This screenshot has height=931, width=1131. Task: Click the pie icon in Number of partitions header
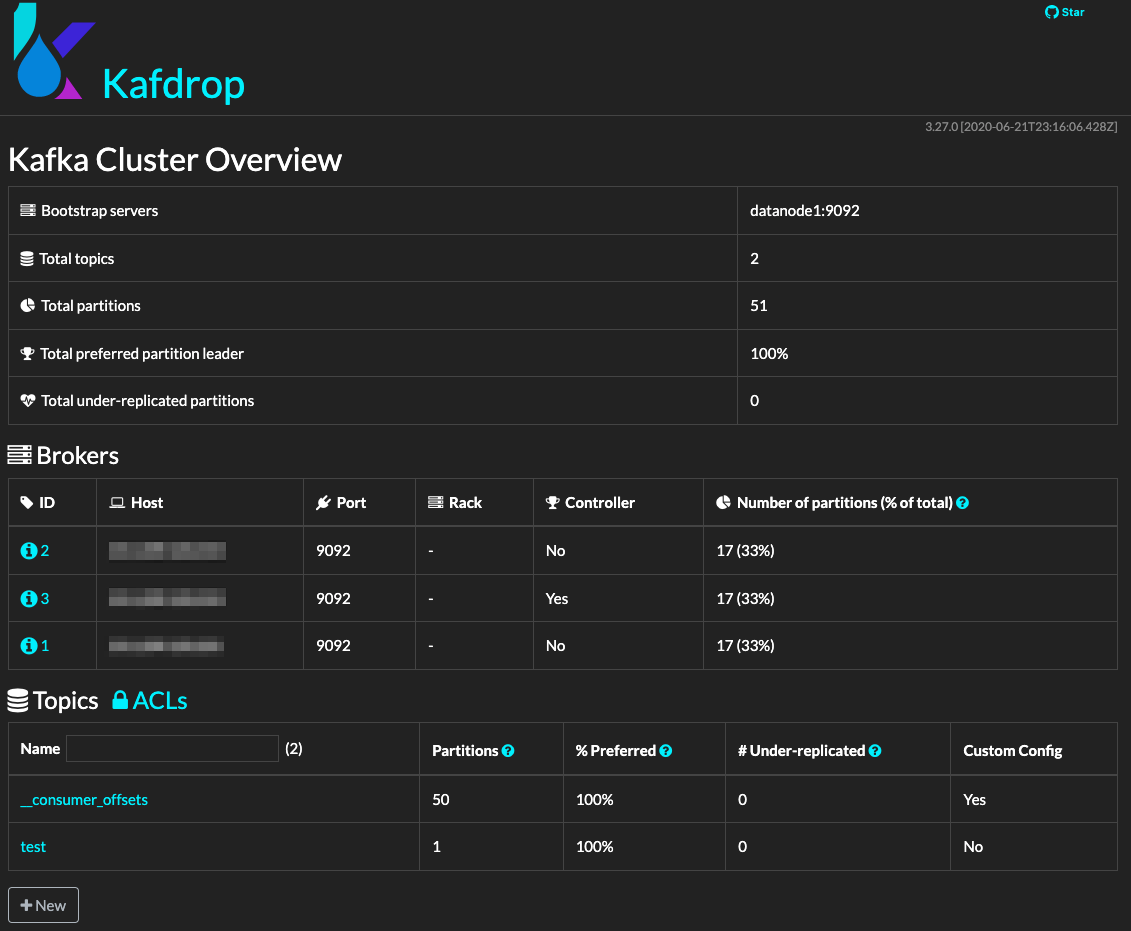coord(723,503)
